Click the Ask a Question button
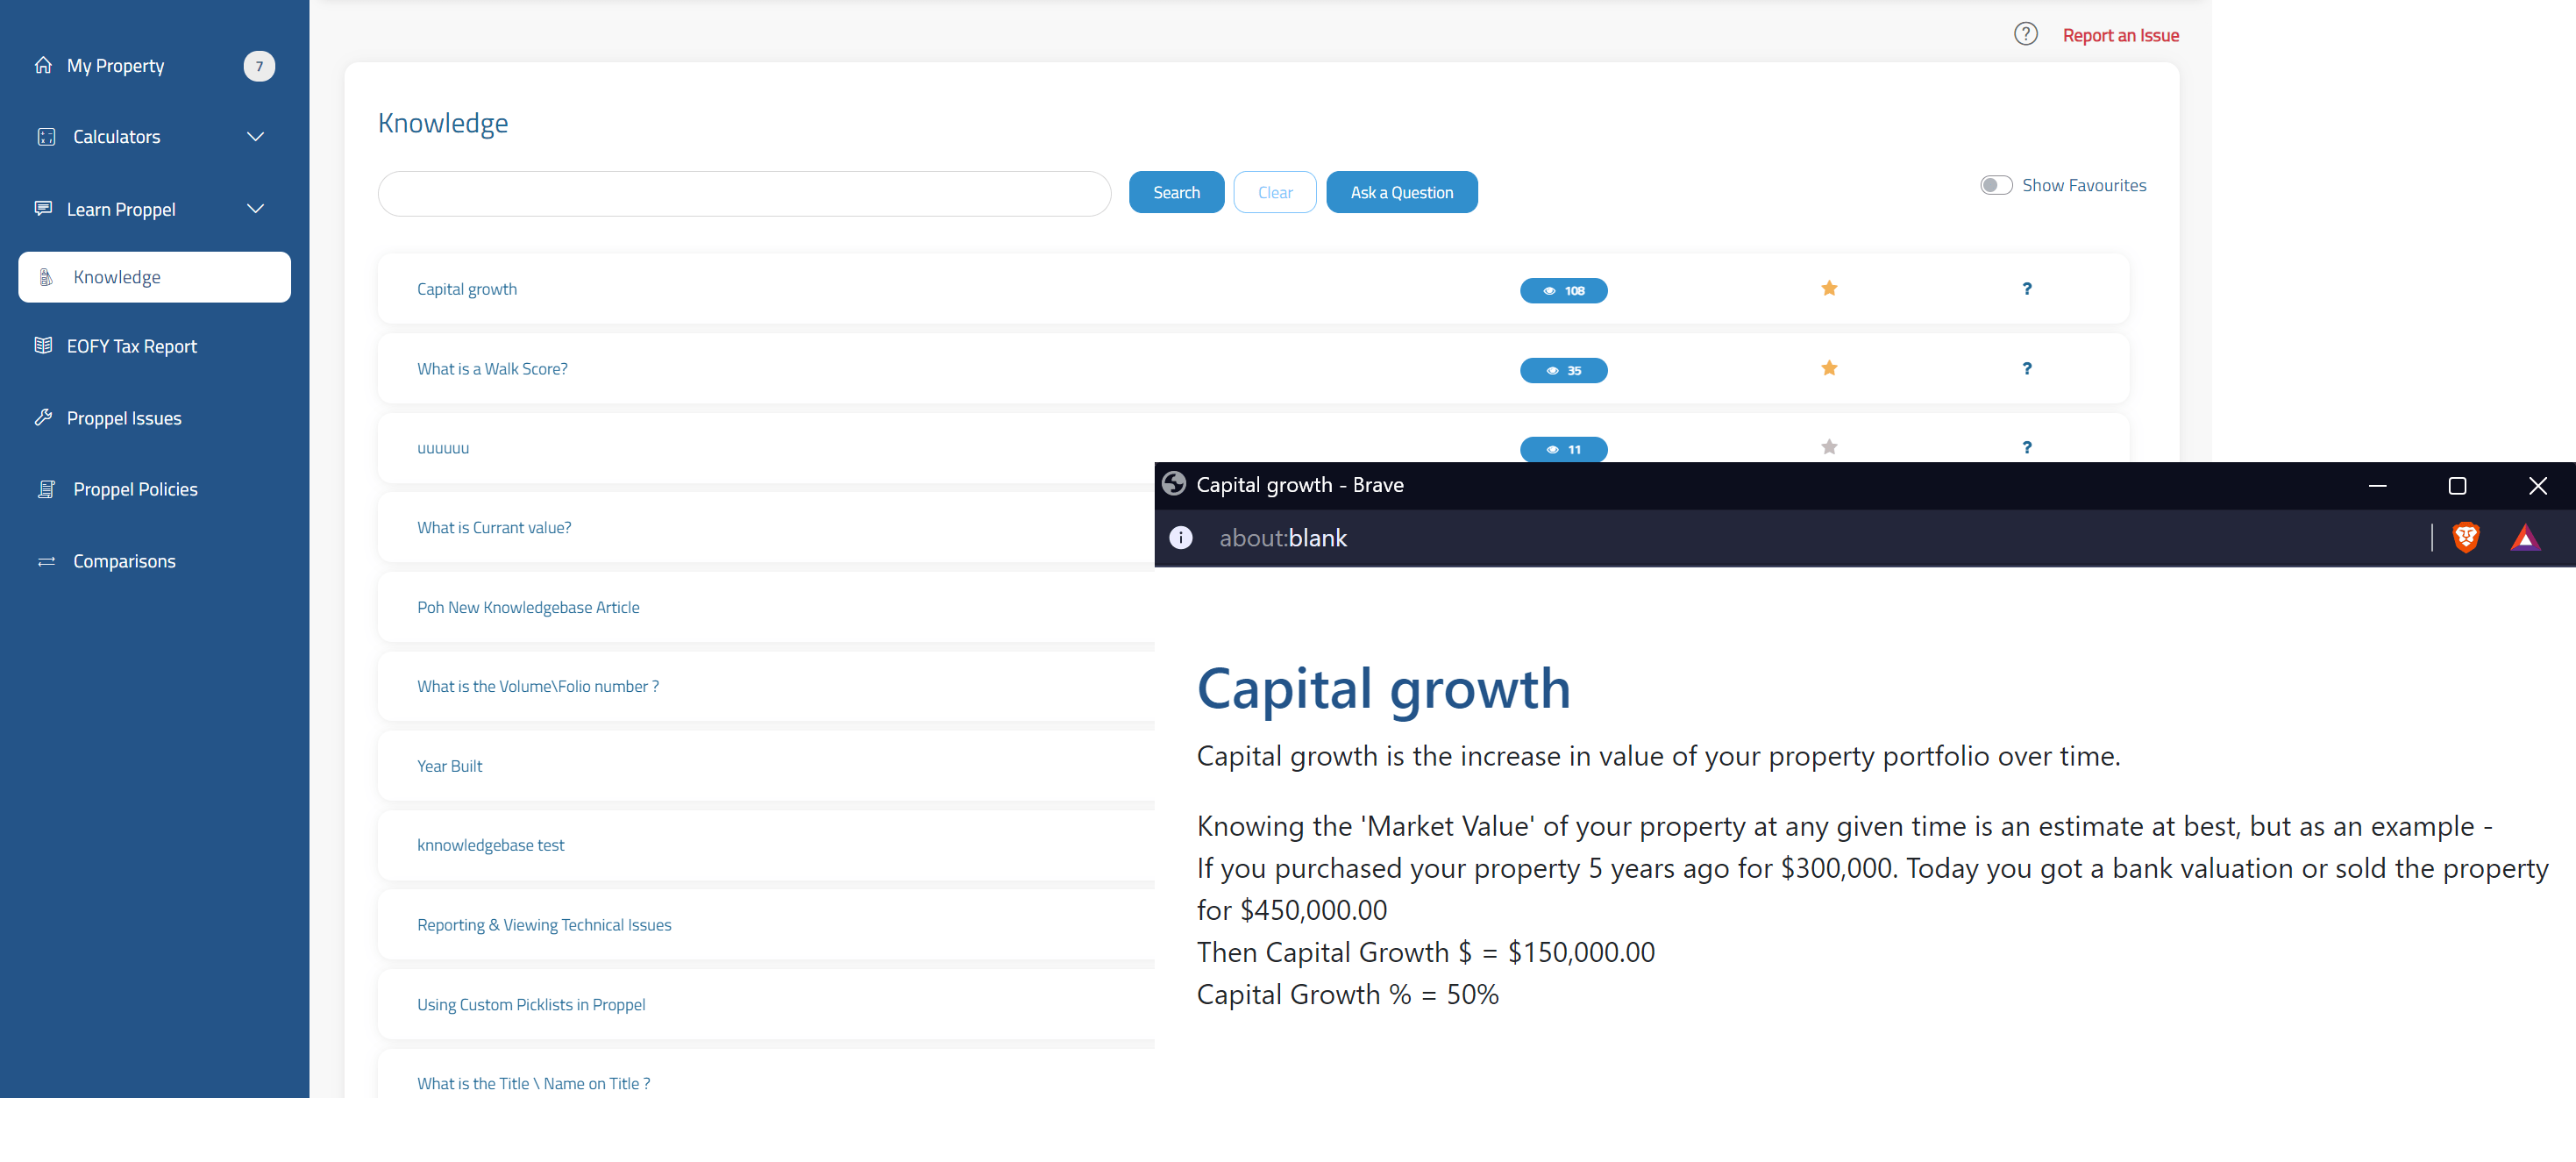 coord(1401,192)
